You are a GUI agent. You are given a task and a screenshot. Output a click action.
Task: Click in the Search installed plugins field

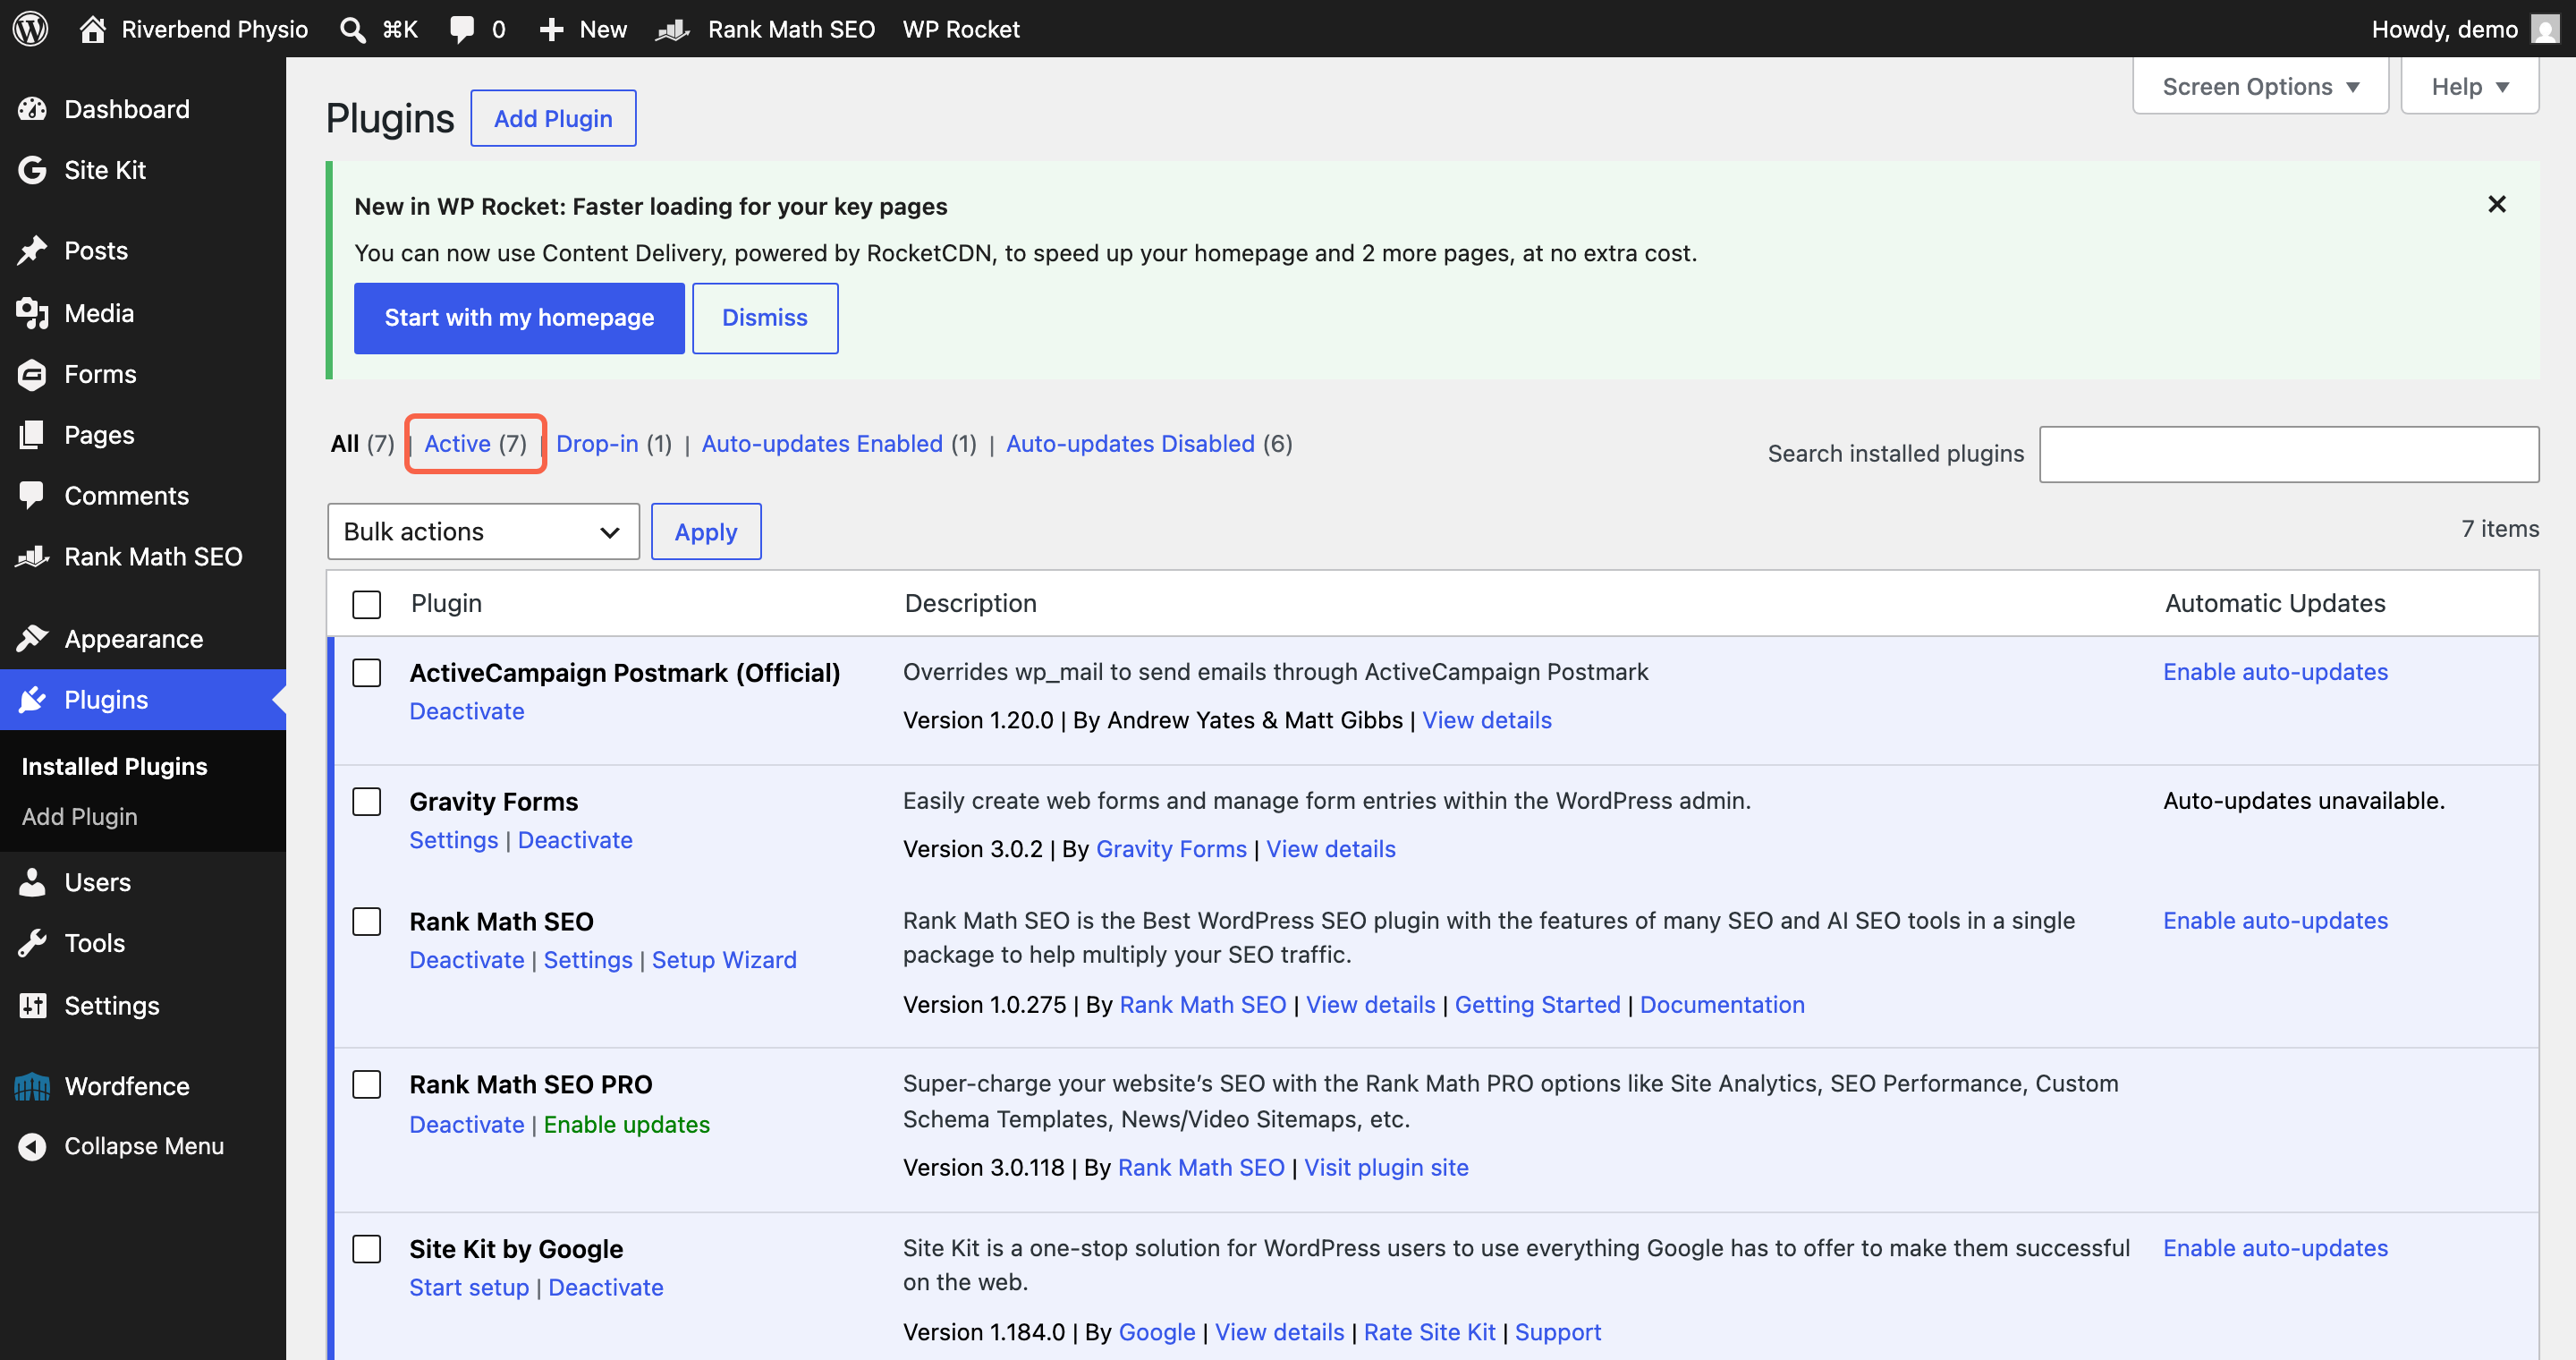click(x=2288, y=454)
